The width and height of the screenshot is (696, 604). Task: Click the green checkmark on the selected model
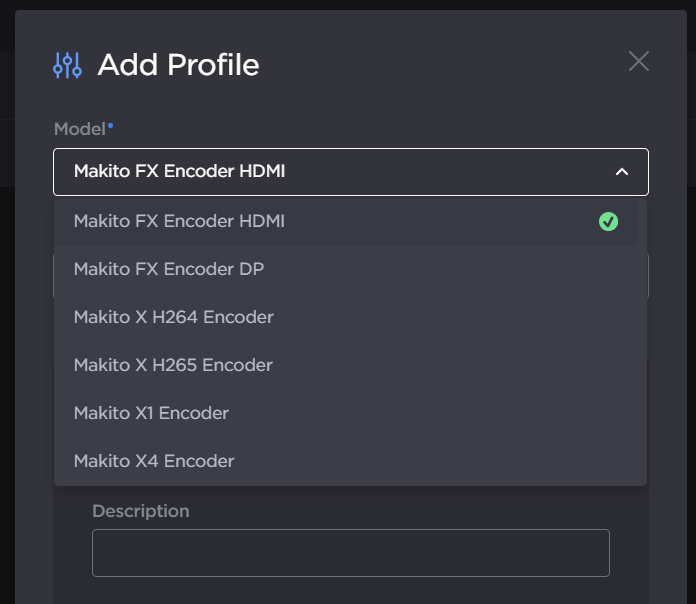click(608, 221)
